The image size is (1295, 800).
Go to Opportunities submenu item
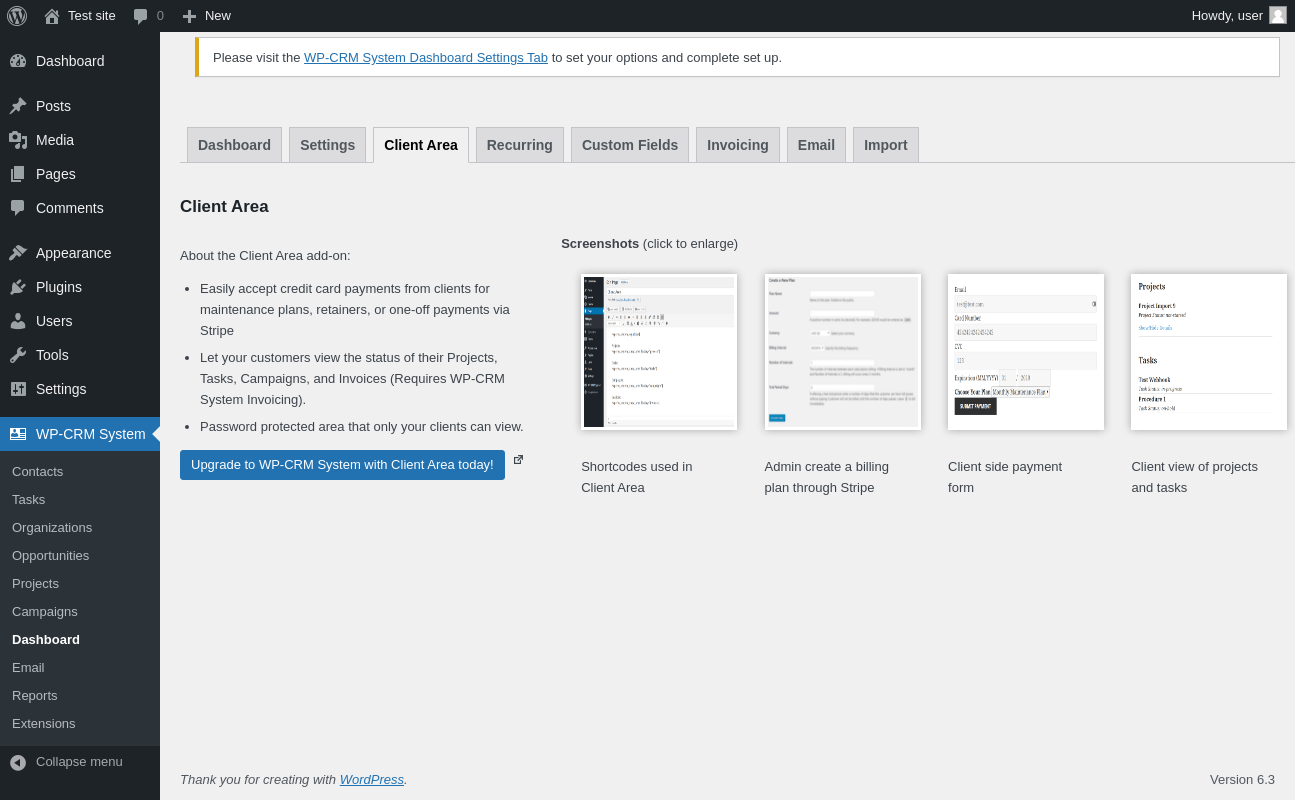pos(50,556)
